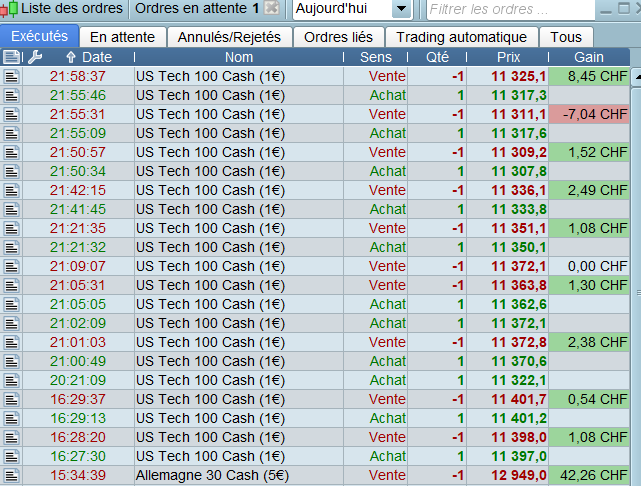641x486 pixels.
Task: Switch to the Exécutés tab
Action: tap(39, 36)
